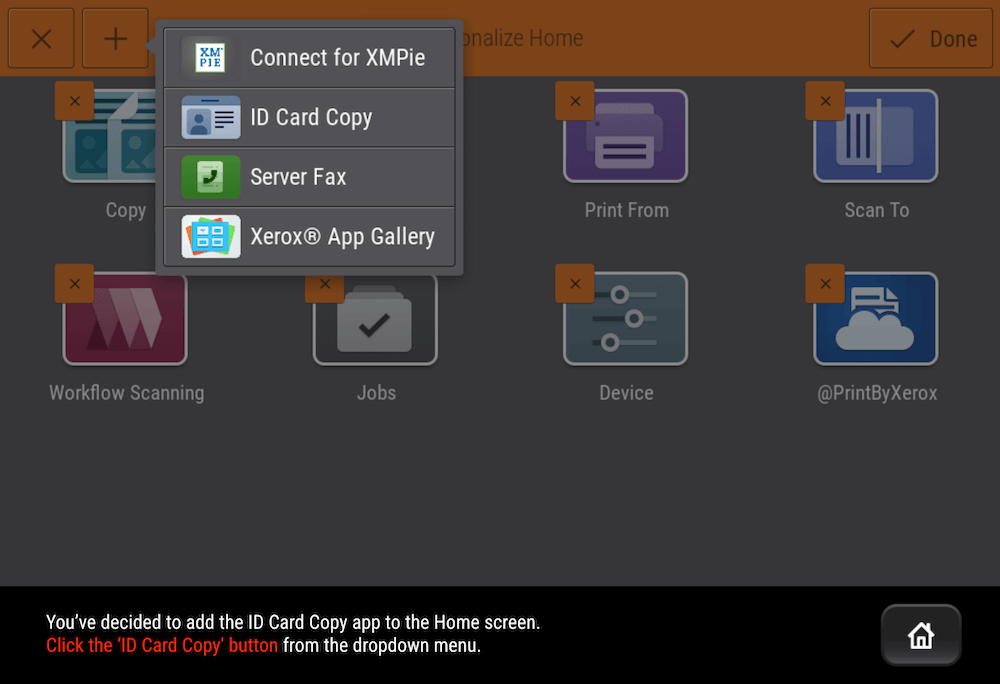The image size is (1000, 684).
Task: Select the Print From app
Action: coord(625,137)
